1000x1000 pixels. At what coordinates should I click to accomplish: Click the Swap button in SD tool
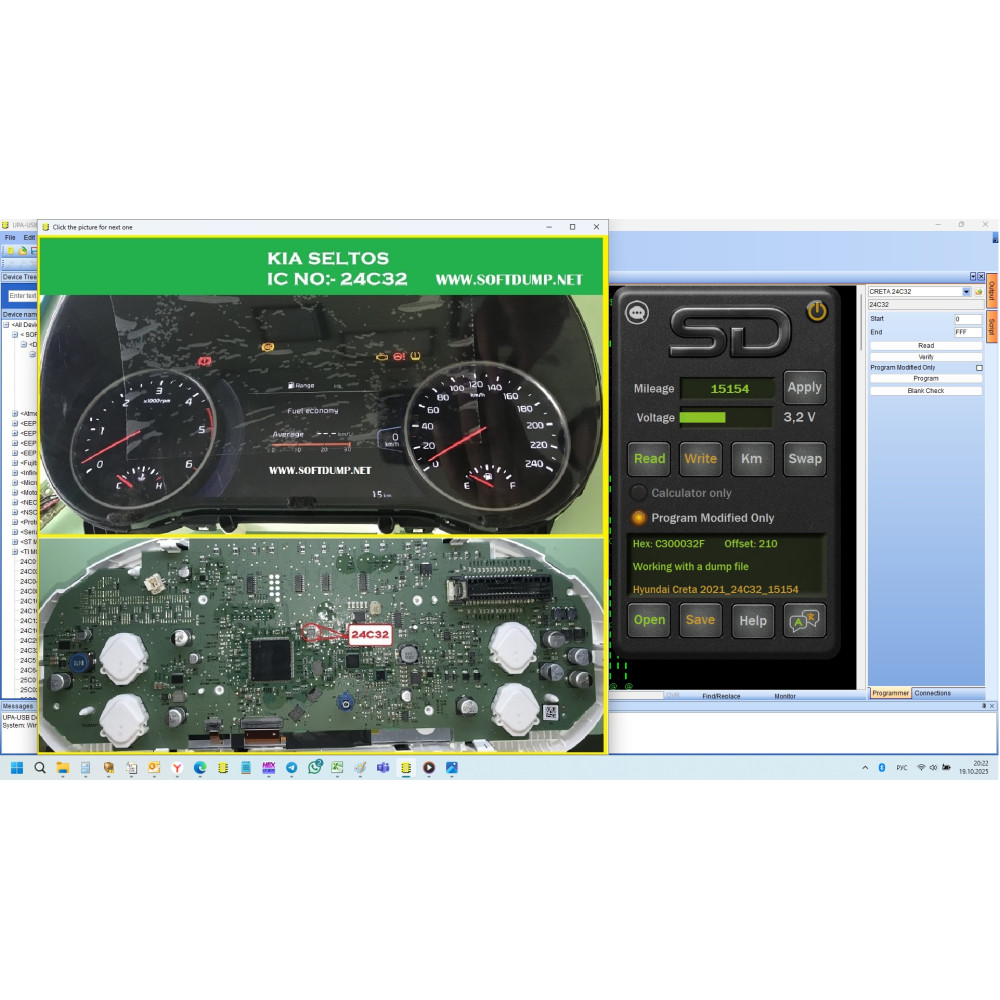[804, 459]
